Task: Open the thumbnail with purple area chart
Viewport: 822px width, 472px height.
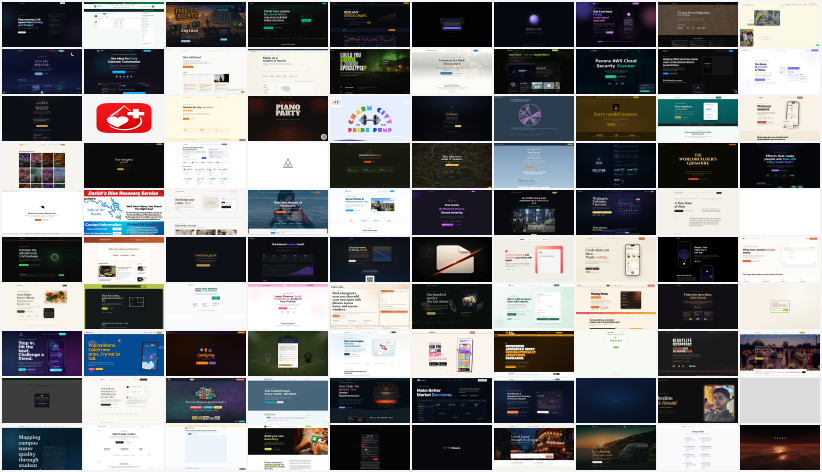Action: 288,259
